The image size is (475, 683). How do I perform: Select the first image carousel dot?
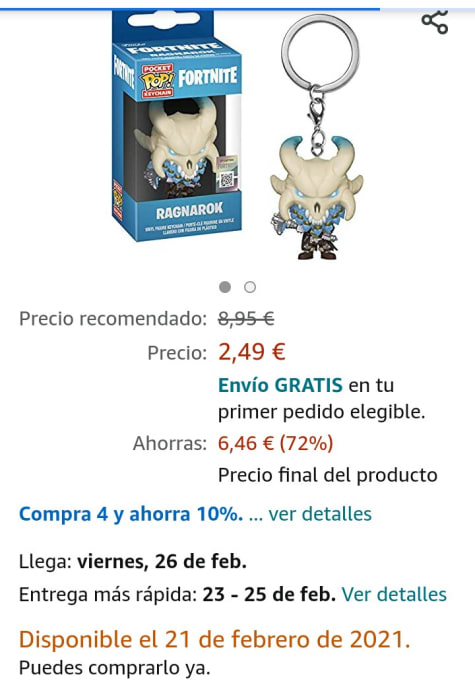click(x=225, y=287)
